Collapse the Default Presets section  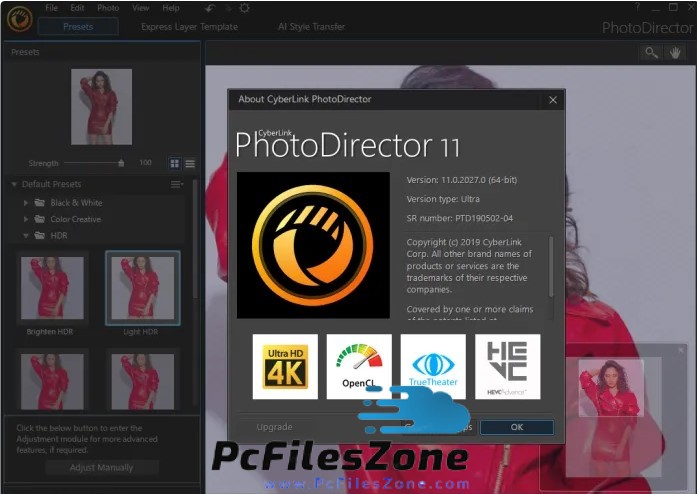14,185
